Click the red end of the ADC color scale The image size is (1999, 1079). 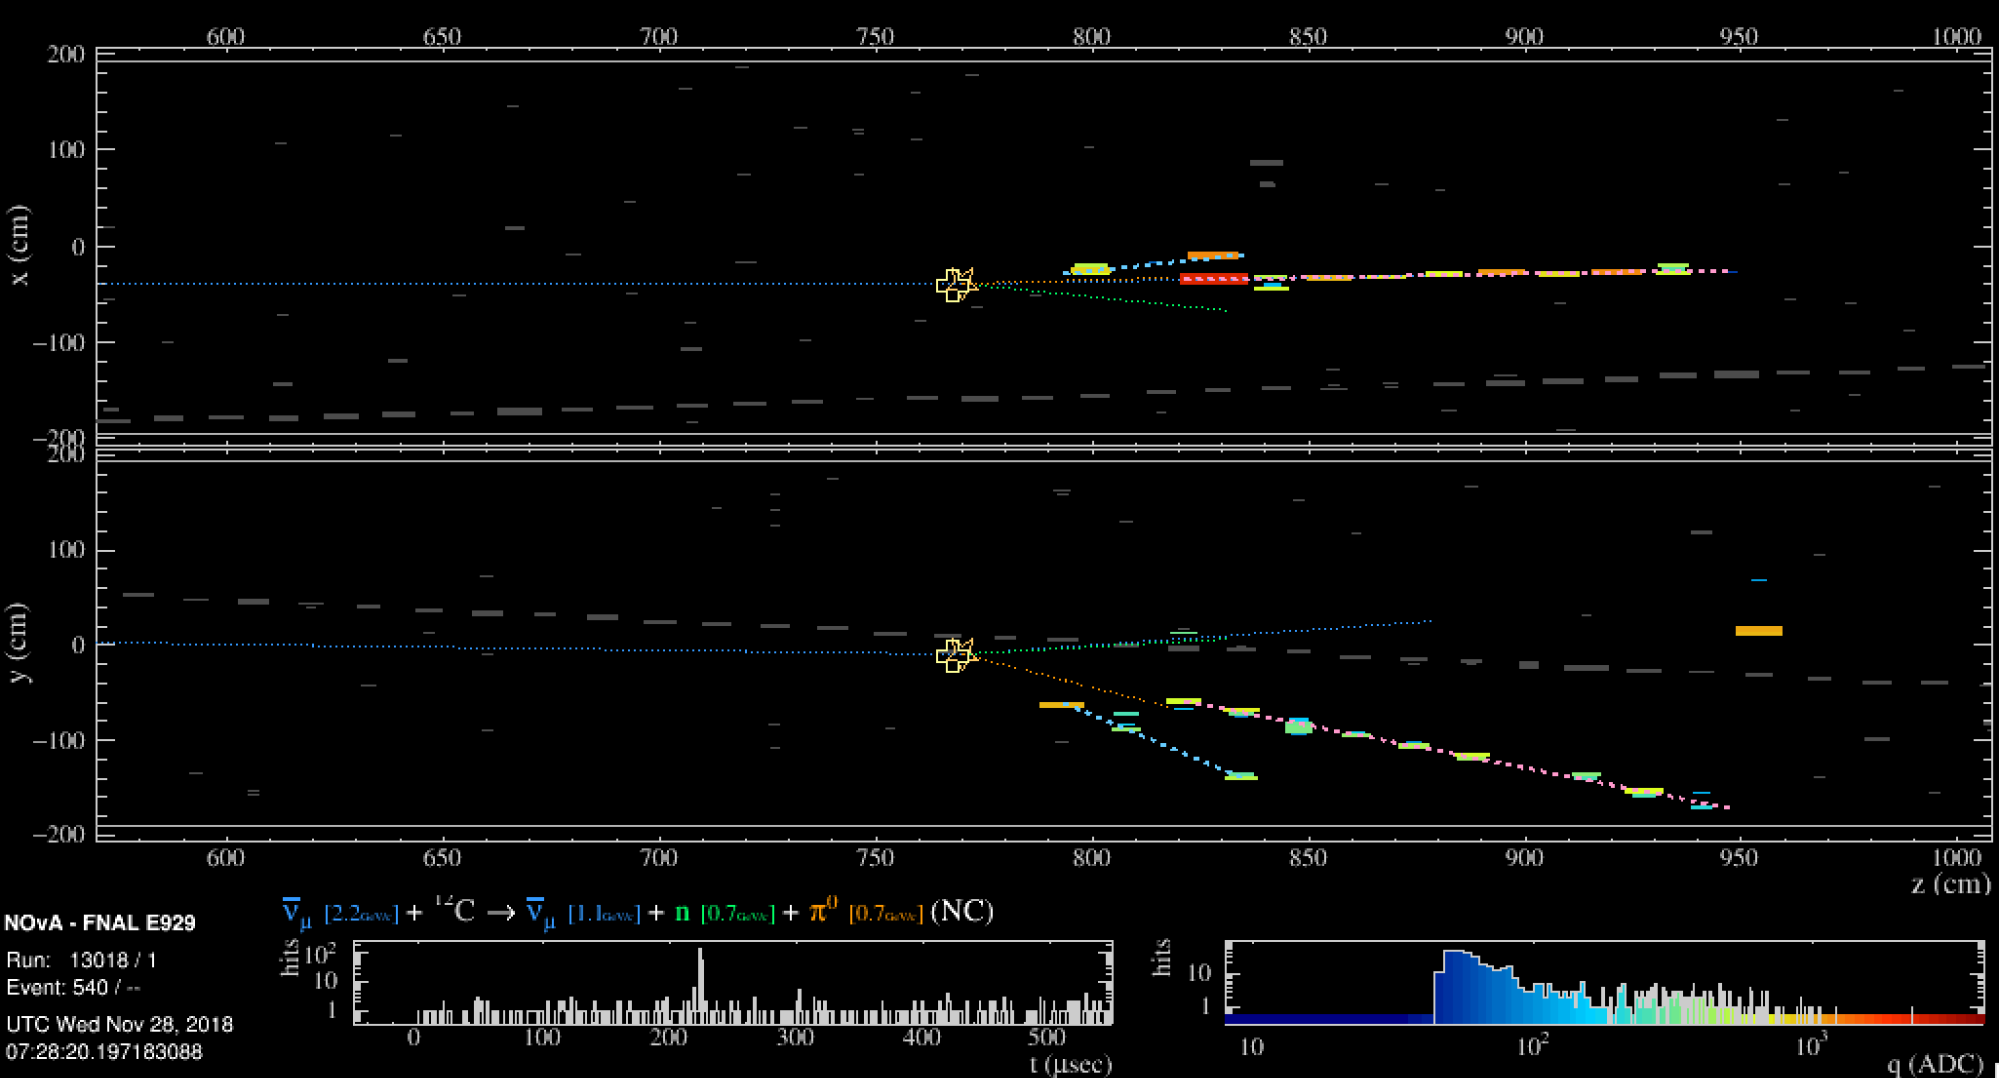point(1965,1019)
